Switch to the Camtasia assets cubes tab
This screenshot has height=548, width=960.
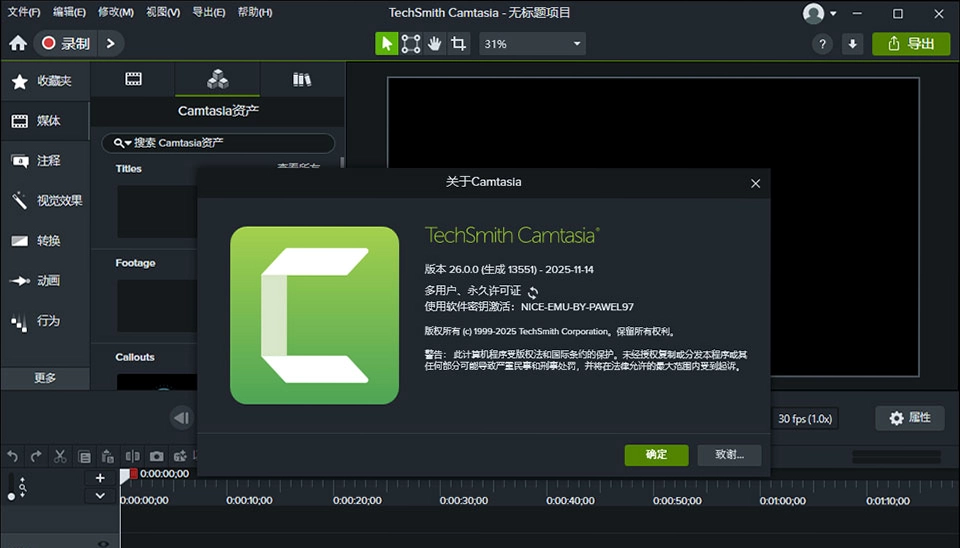tap(217, 79)
